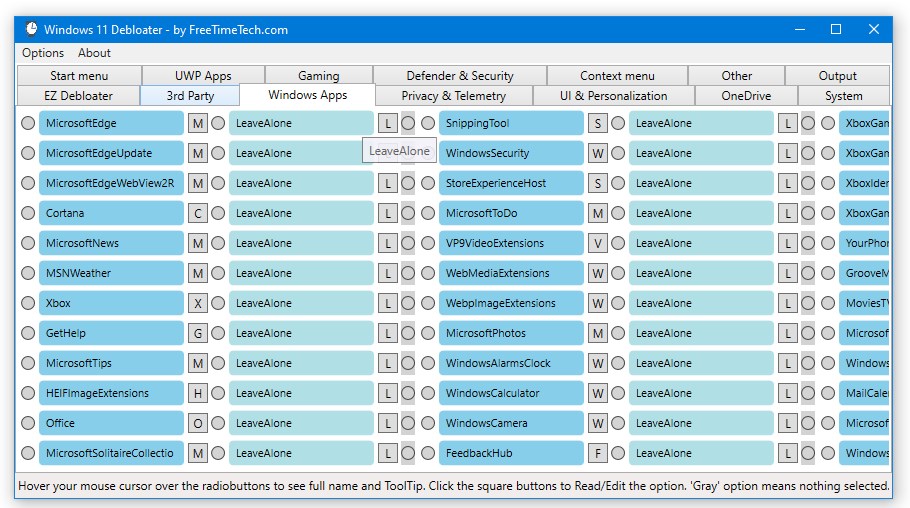Screen dimensions: 910x508
Task: Open the System tab
Action: click(x=844, y=95)
